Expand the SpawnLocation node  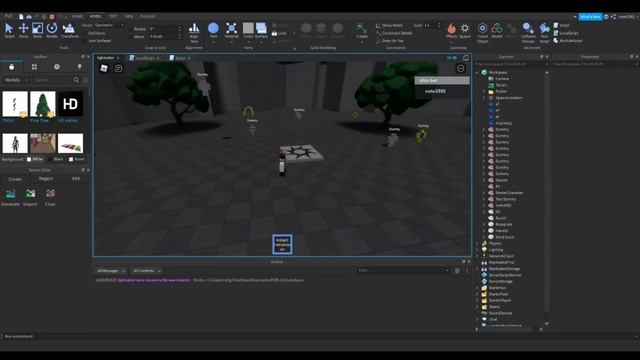(484, 98)
